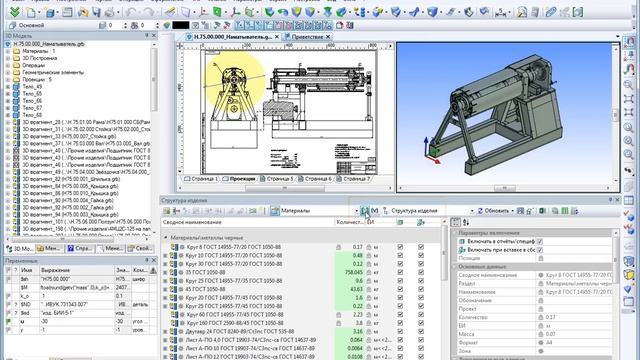Click the drawing view horizontal scrollbar
640x360 pixels.
click(x=284, y=189)
